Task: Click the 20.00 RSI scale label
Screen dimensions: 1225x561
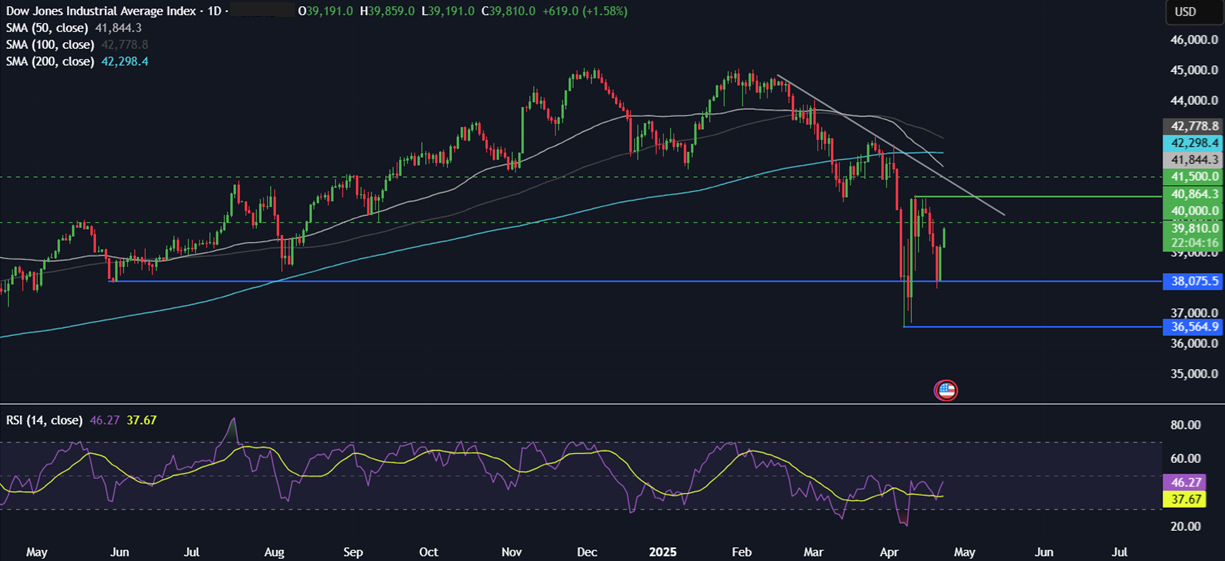Action: click(x=1183, y=526)
